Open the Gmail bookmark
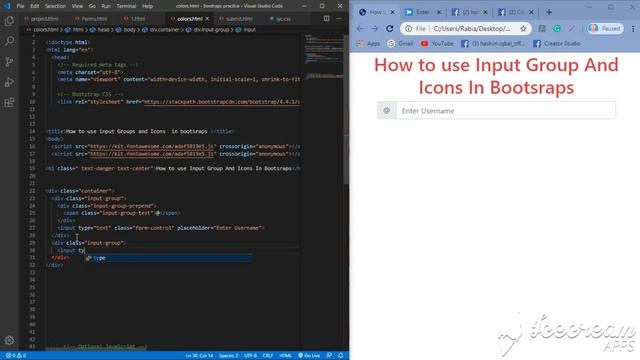This screenshot has height=360, width=640. pyautogui.click(x=400, y=44)
